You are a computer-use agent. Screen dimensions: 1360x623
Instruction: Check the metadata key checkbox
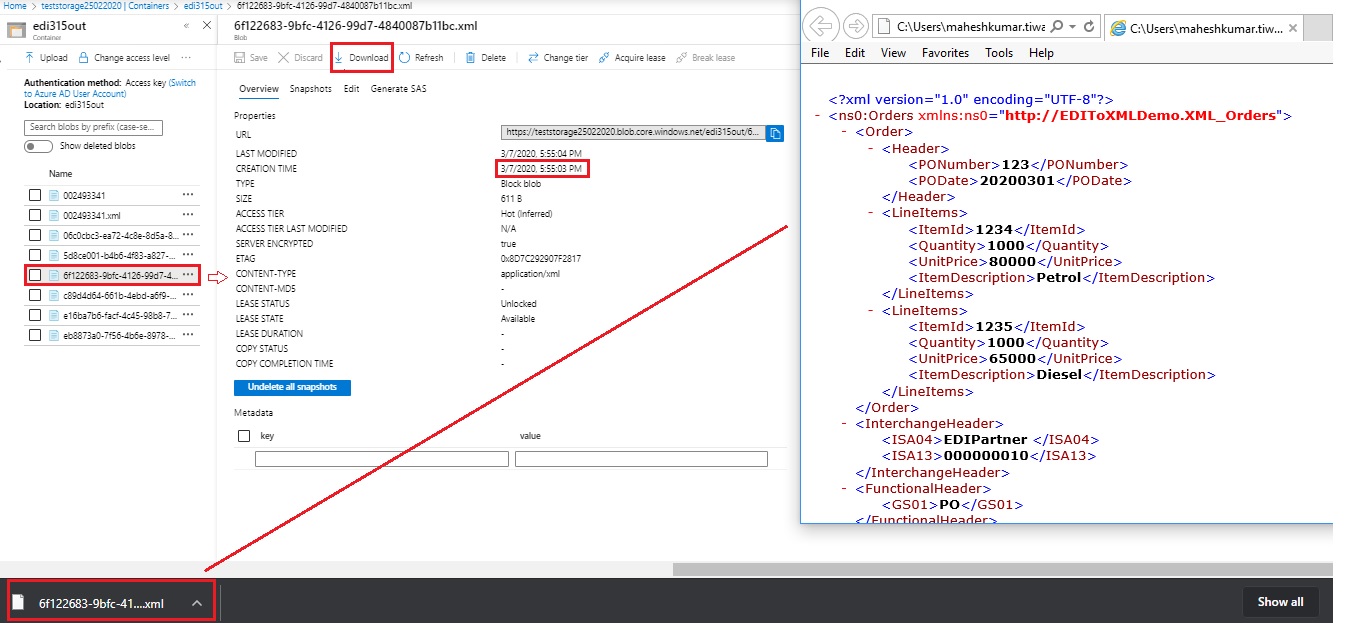coord(244,435)
